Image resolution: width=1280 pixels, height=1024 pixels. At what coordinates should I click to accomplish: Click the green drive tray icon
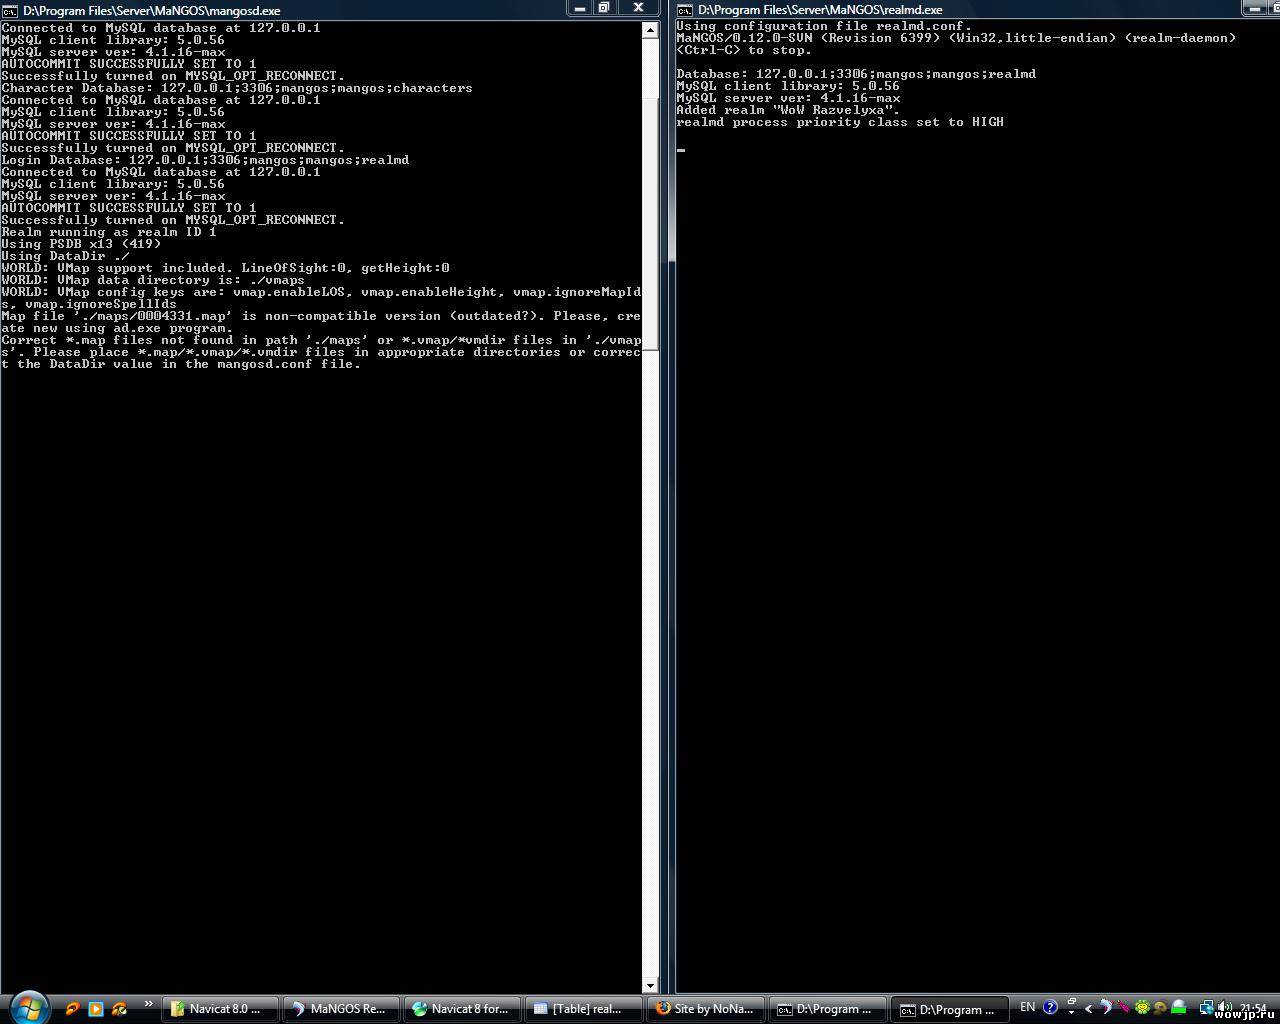click(x=1178, y=1007)
